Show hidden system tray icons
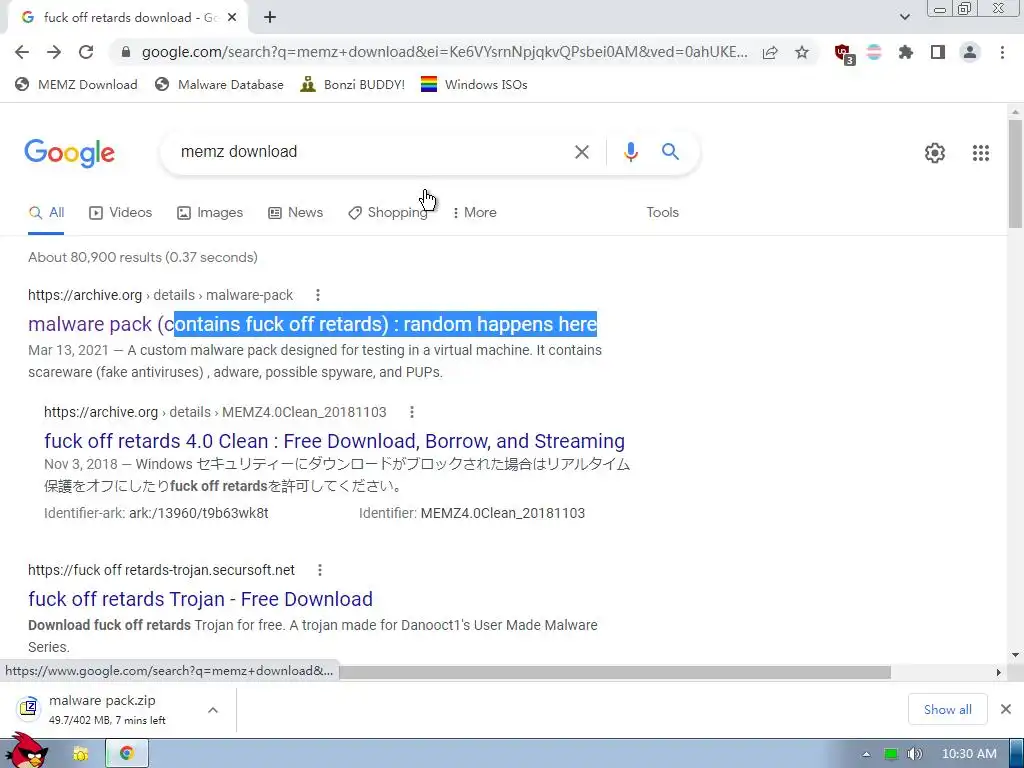This screenshot has width=1024, height=768. coord(866,754)
